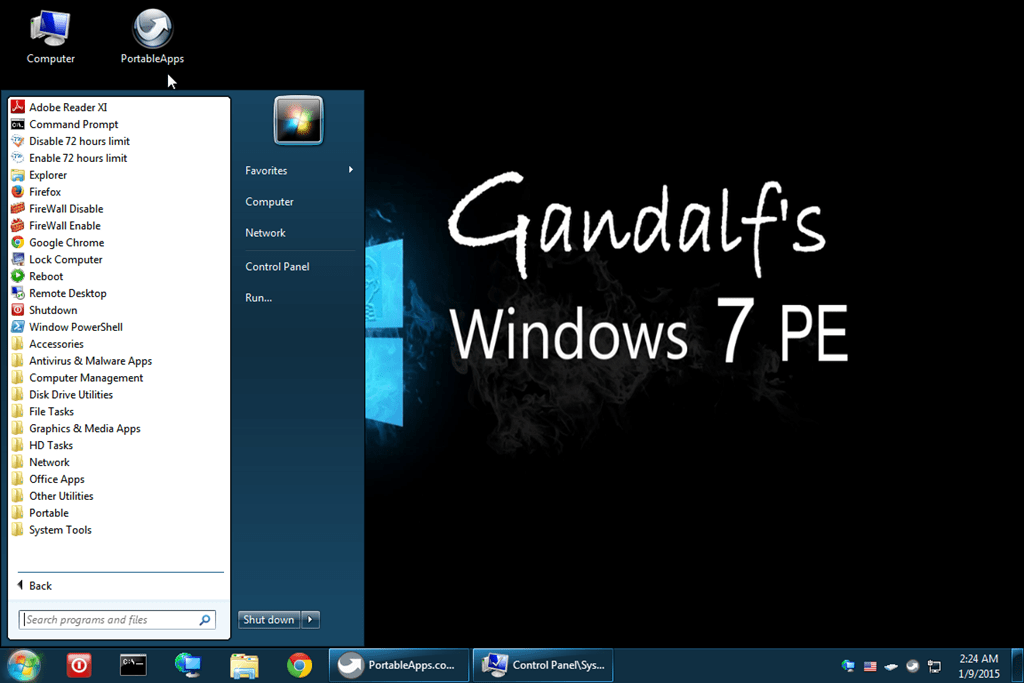Click Enable 72 hours limit entry
1024x683 pixels.
click(69, 158)
